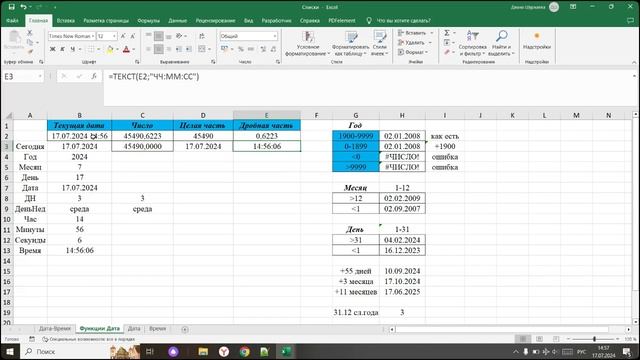Toggle middle vertical alignment
This screenshot has width=640, height=360.
click(159, 36)
